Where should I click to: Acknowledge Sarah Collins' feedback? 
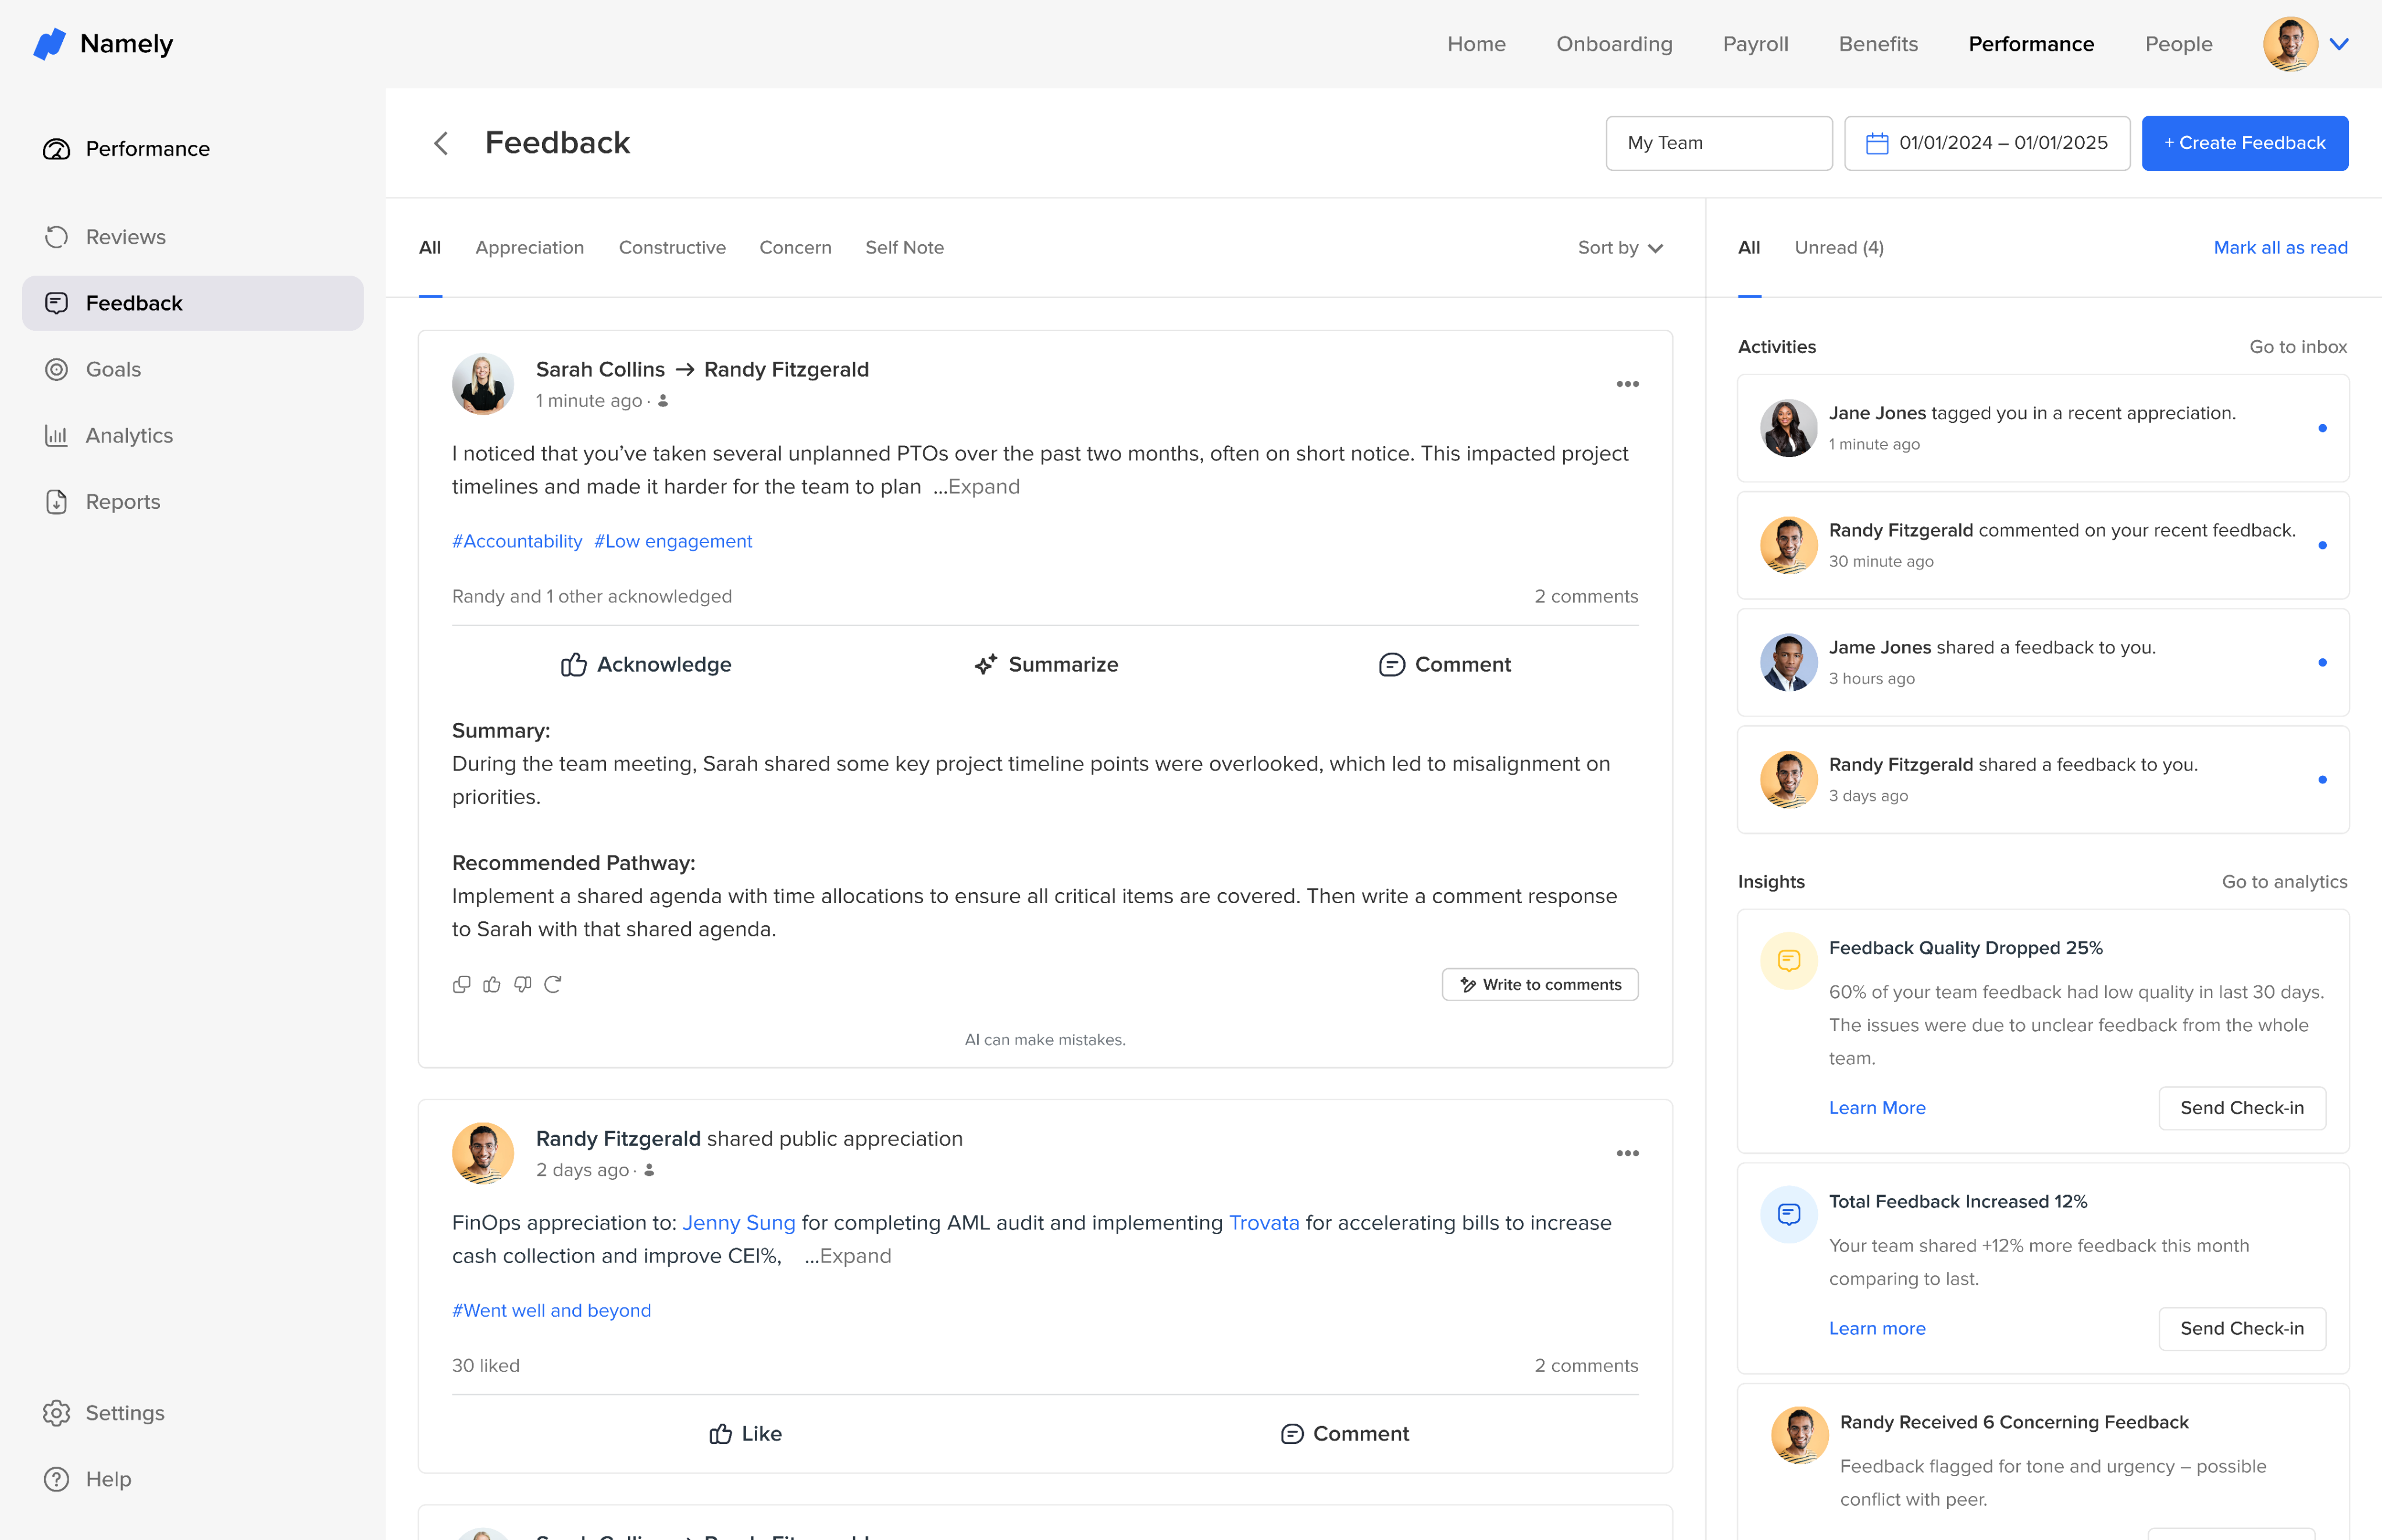click(x=646, y=664)
